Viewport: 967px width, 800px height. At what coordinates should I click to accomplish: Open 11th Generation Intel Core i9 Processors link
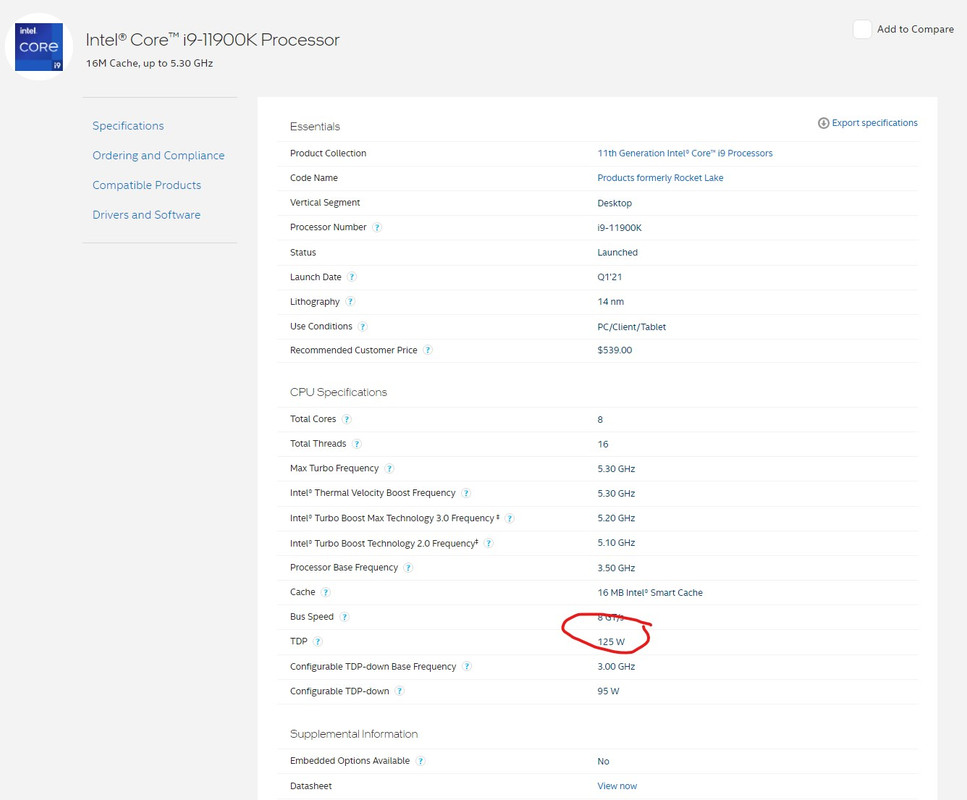click(685, 153)
